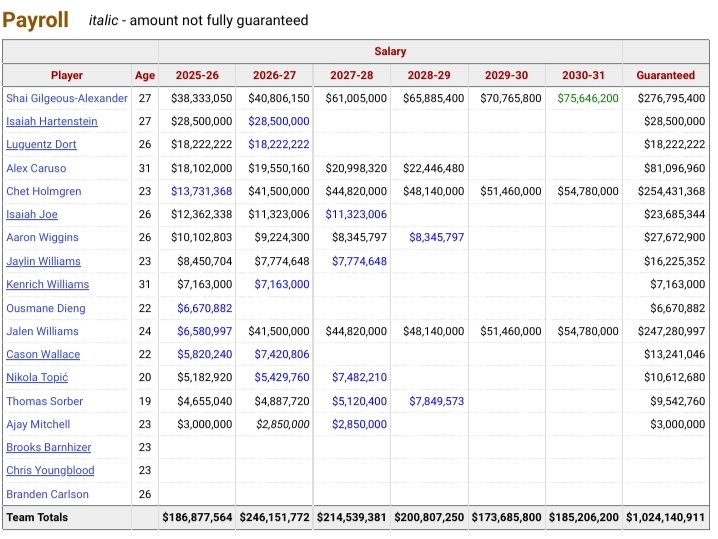718x539 pixels.
Task: Select green $75,646,200 salary cell
Action: point(588,98)
